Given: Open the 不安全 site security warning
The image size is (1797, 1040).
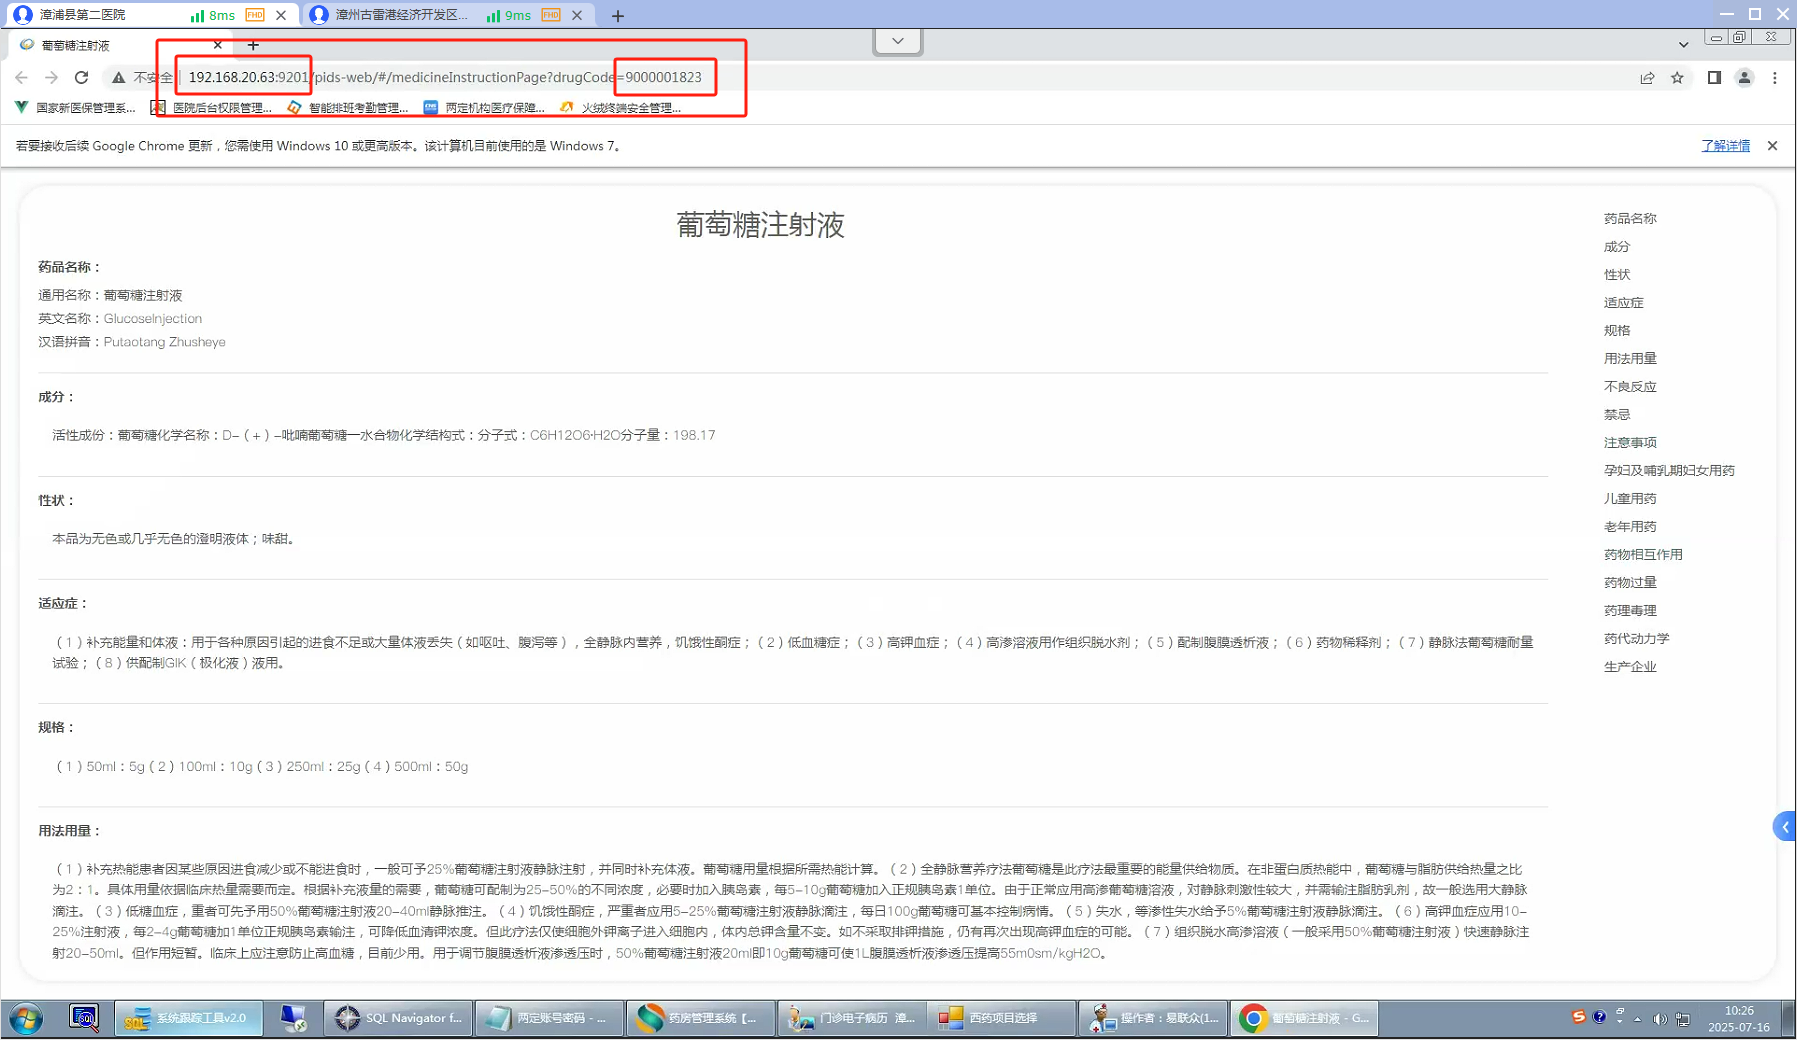Looking at the screenshot, I should (142, 77).
